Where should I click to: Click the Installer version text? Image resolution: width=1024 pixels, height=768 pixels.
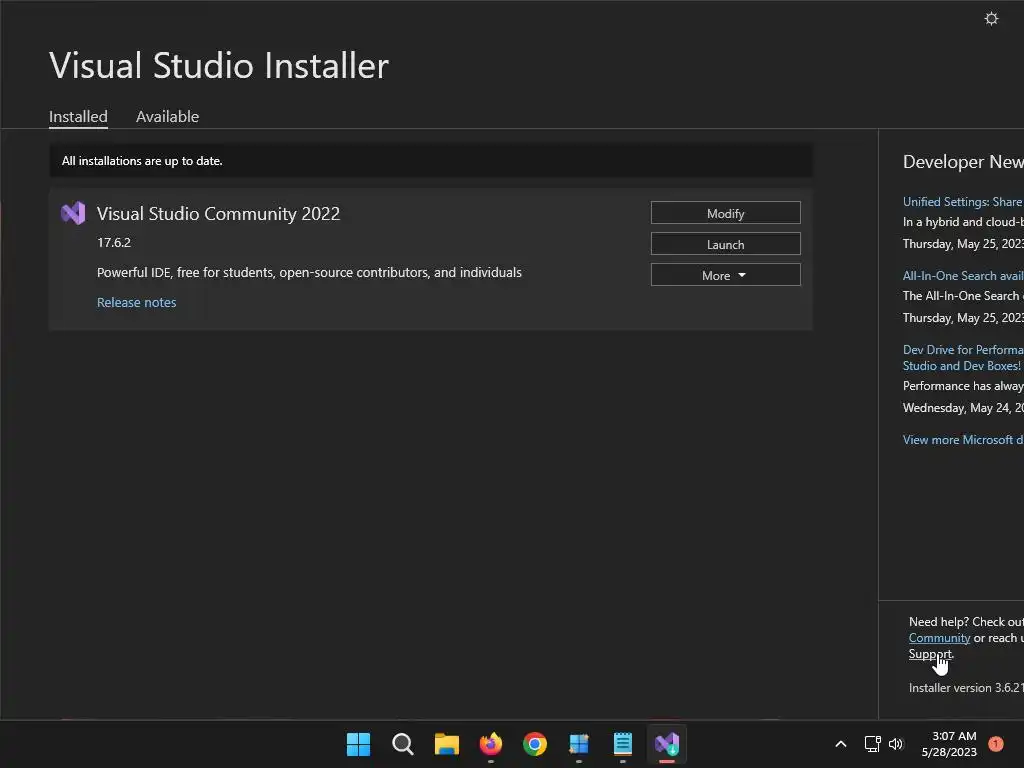[x=966, y=688]
